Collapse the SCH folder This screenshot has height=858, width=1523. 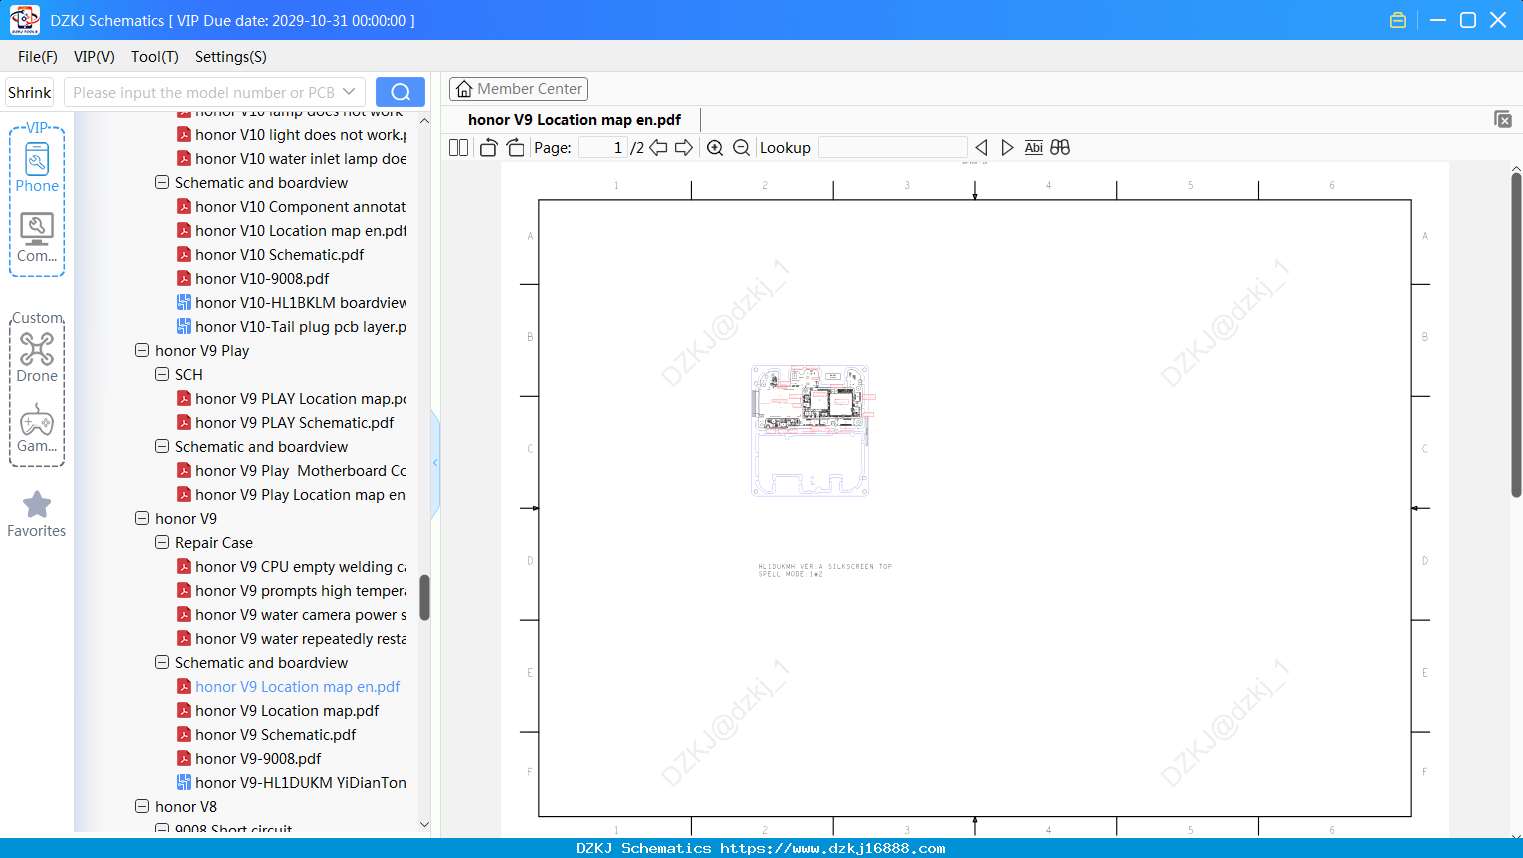(x=162, y=375)
